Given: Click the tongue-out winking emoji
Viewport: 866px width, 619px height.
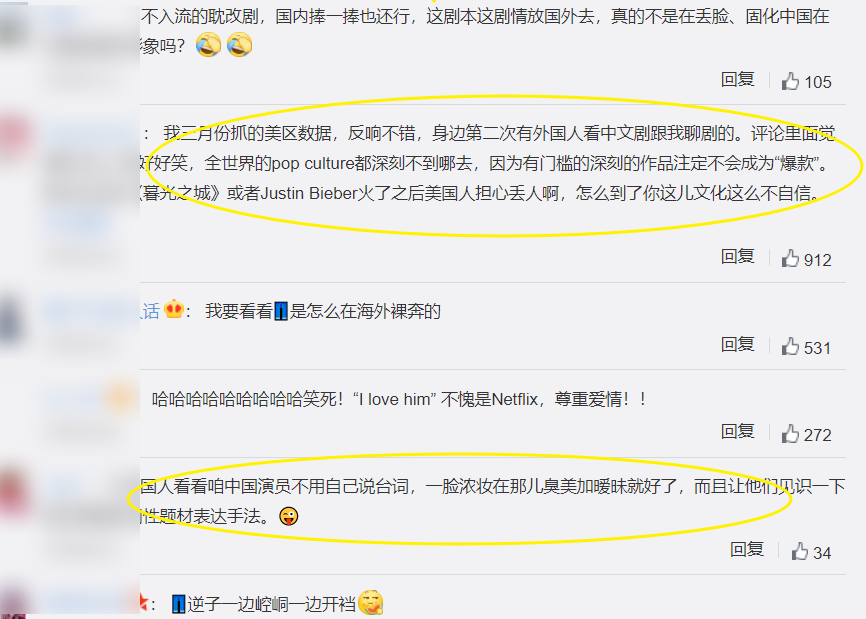Looking at the screenshot, I should pos(288,516).
